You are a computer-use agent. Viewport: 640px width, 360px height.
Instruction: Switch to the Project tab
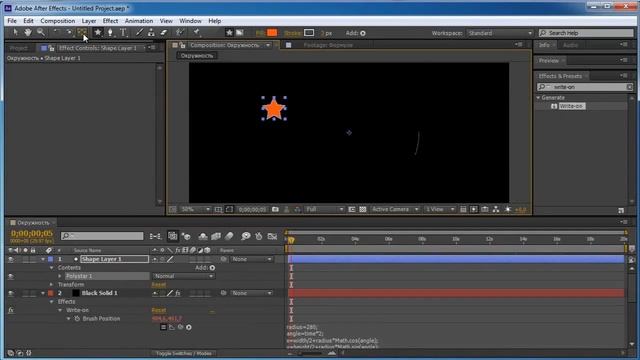pyautogui.click(x=19, y=48)
